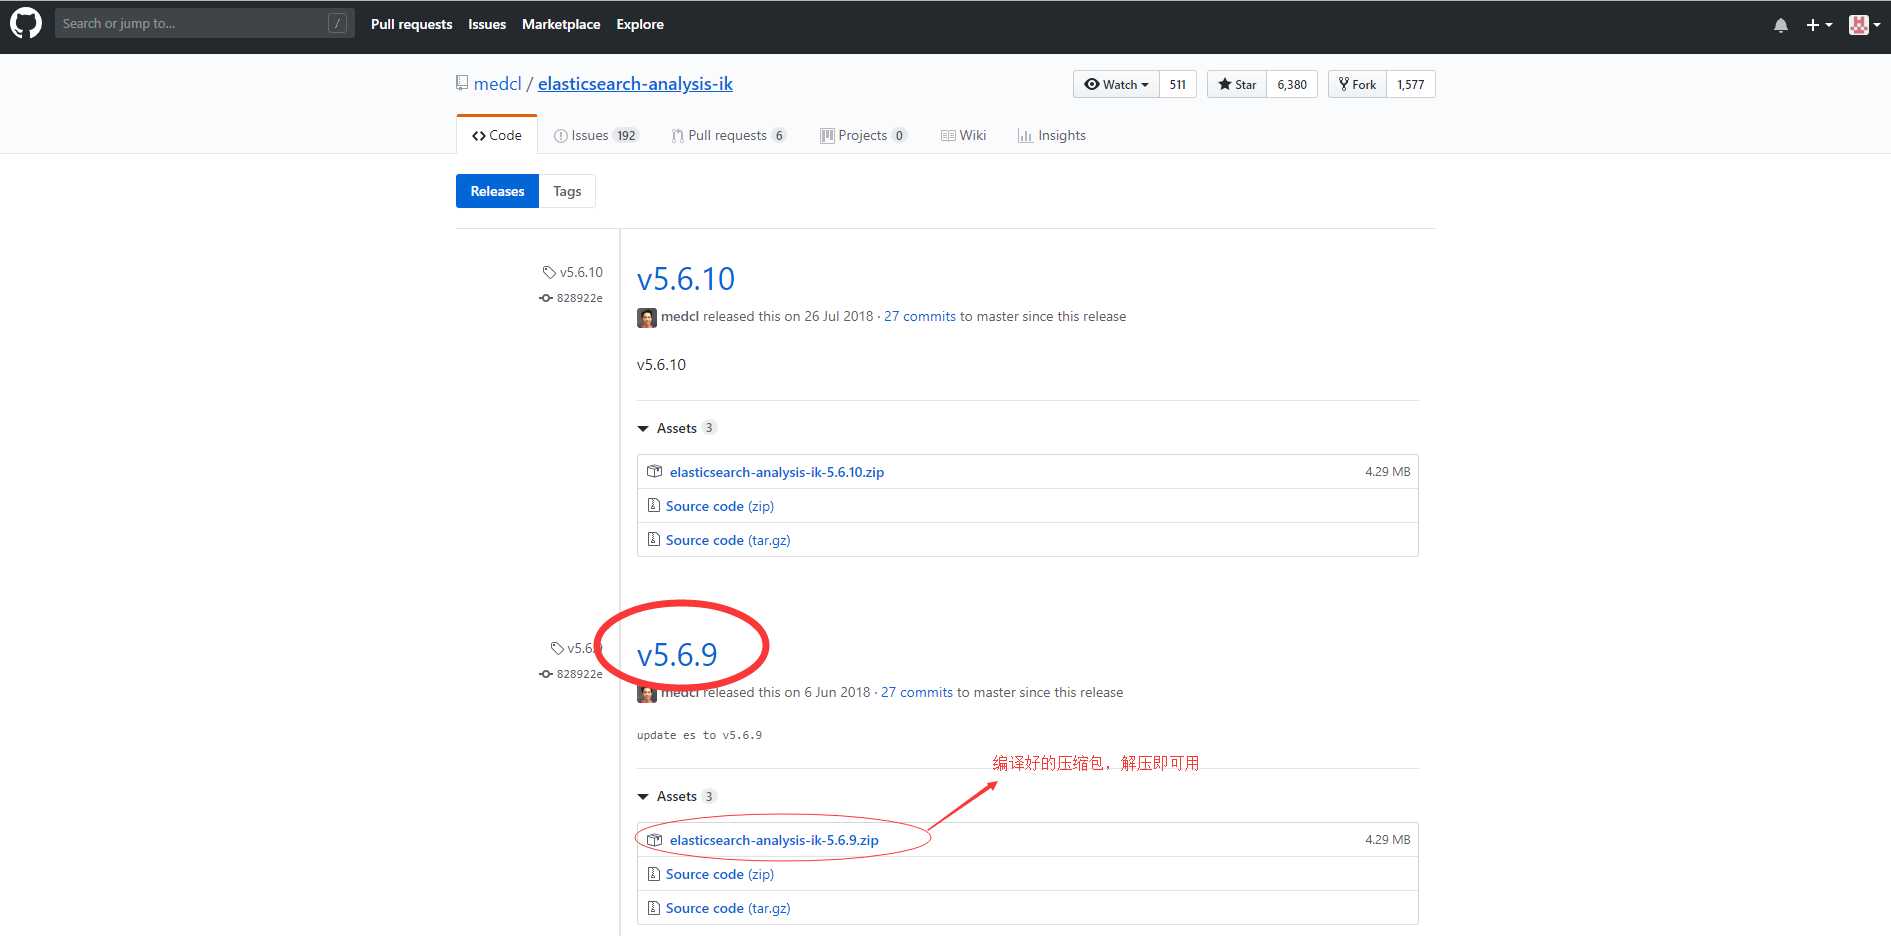
Task: Open medcl author link in v5.6.10
Action: tap(680, 316)
